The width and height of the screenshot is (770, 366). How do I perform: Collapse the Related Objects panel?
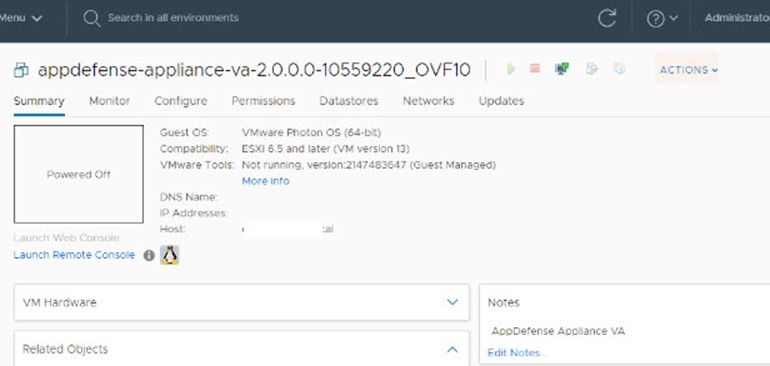pyautogui.click(x=453, y=349)
